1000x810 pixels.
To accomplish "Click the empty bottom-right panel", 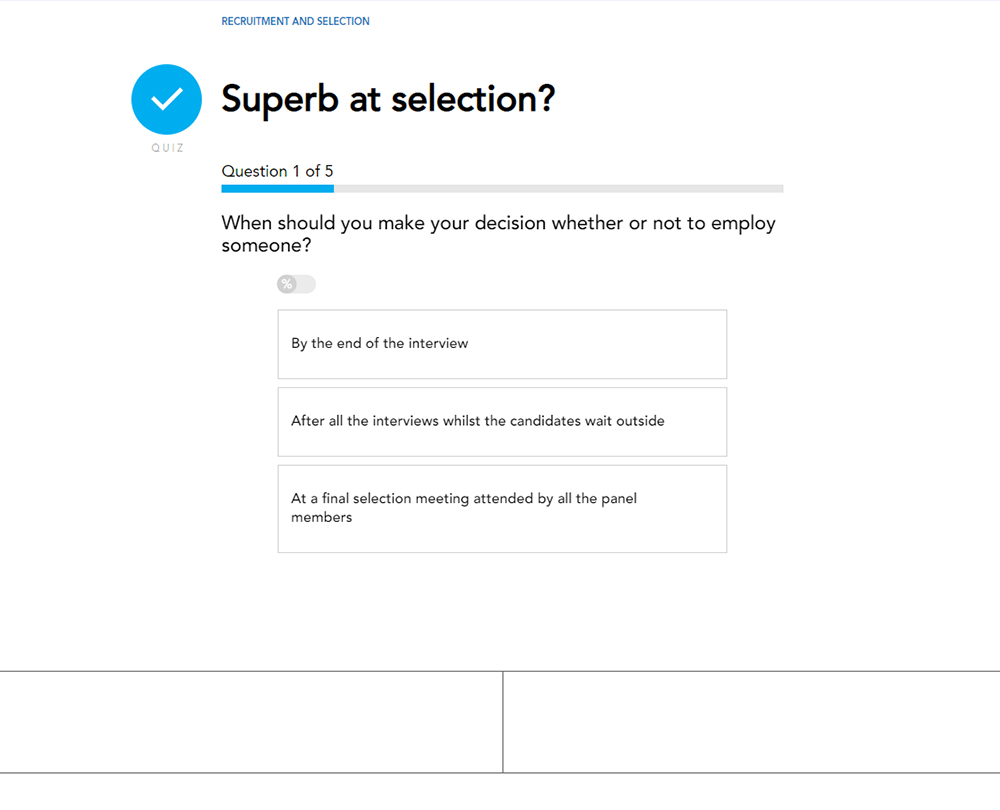I will [751, 721].
